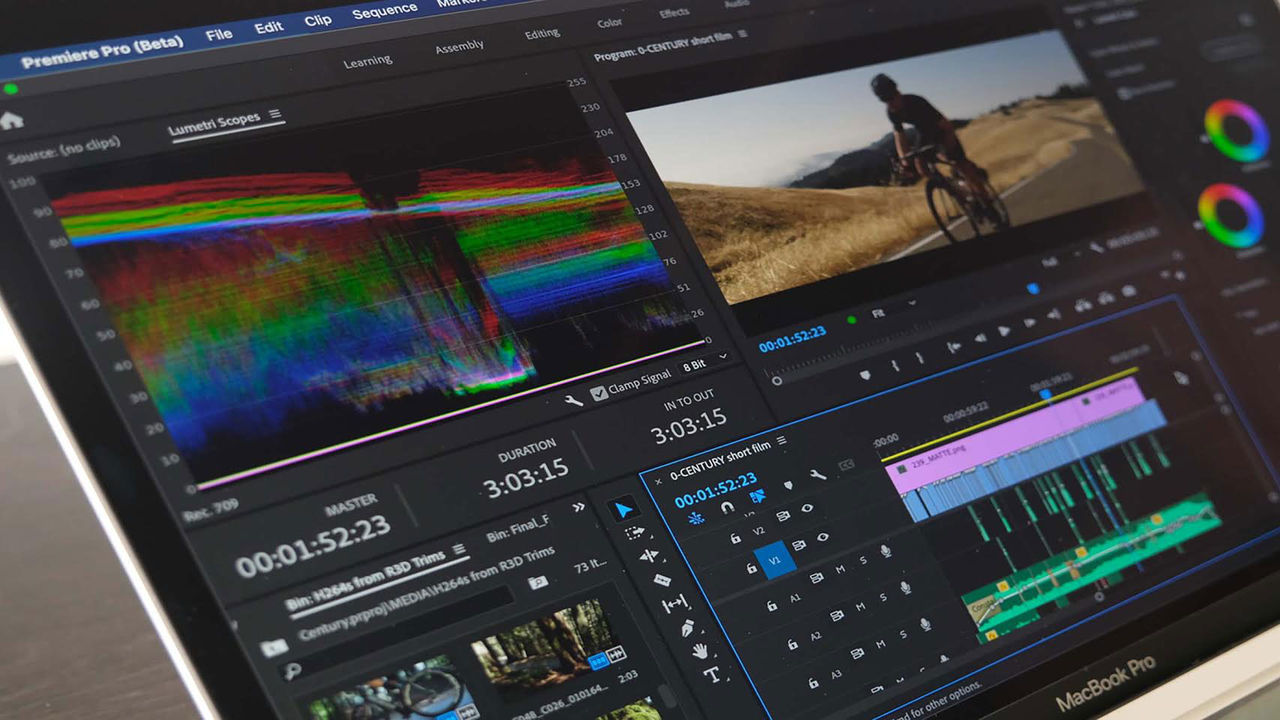Image resolution: width=1280 pixels, height=720 pixels.
Task: Click the Home icon
Action: (11, 120)
